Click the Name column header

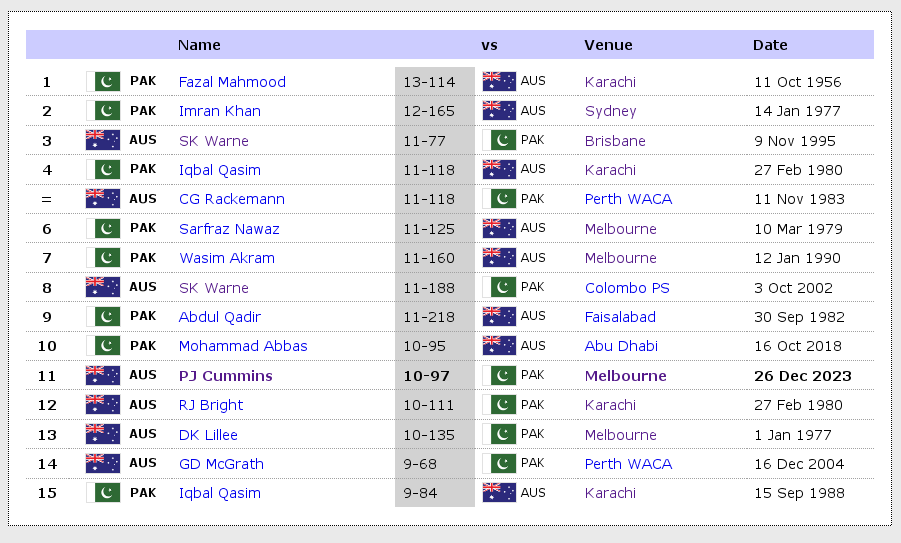tap(199, 45)
